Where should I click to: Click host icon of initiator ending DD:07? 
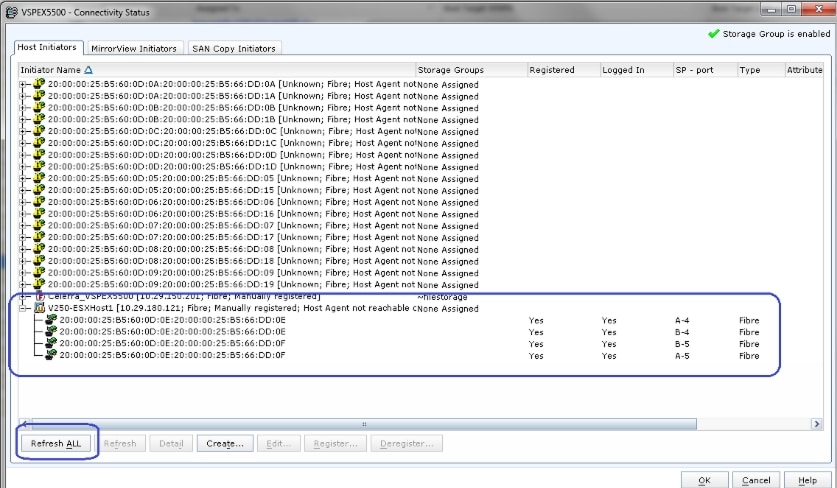click(39, 225)
